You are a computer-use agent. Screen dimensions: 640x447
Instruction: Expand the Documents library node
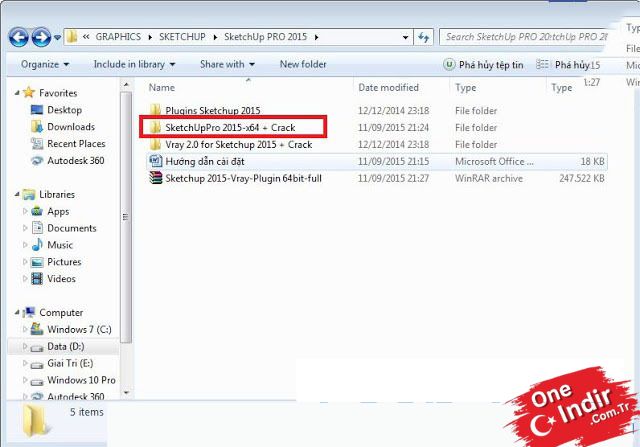pos(25,228)
